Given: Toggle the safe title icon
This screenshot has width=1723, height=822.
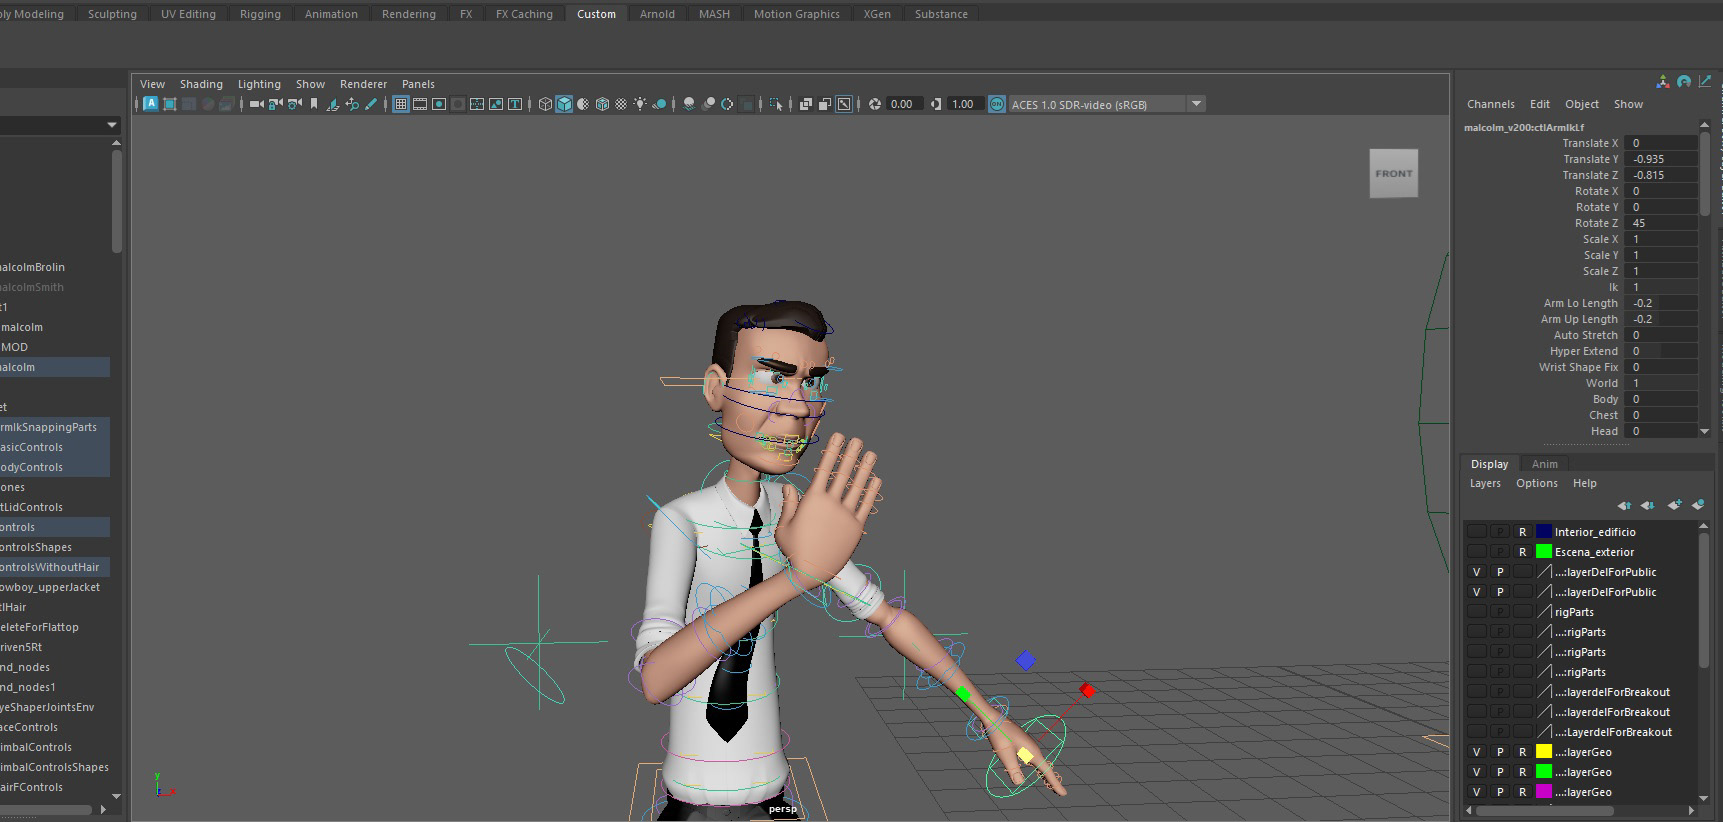Looking at the screenshot, I should point(515,104).
